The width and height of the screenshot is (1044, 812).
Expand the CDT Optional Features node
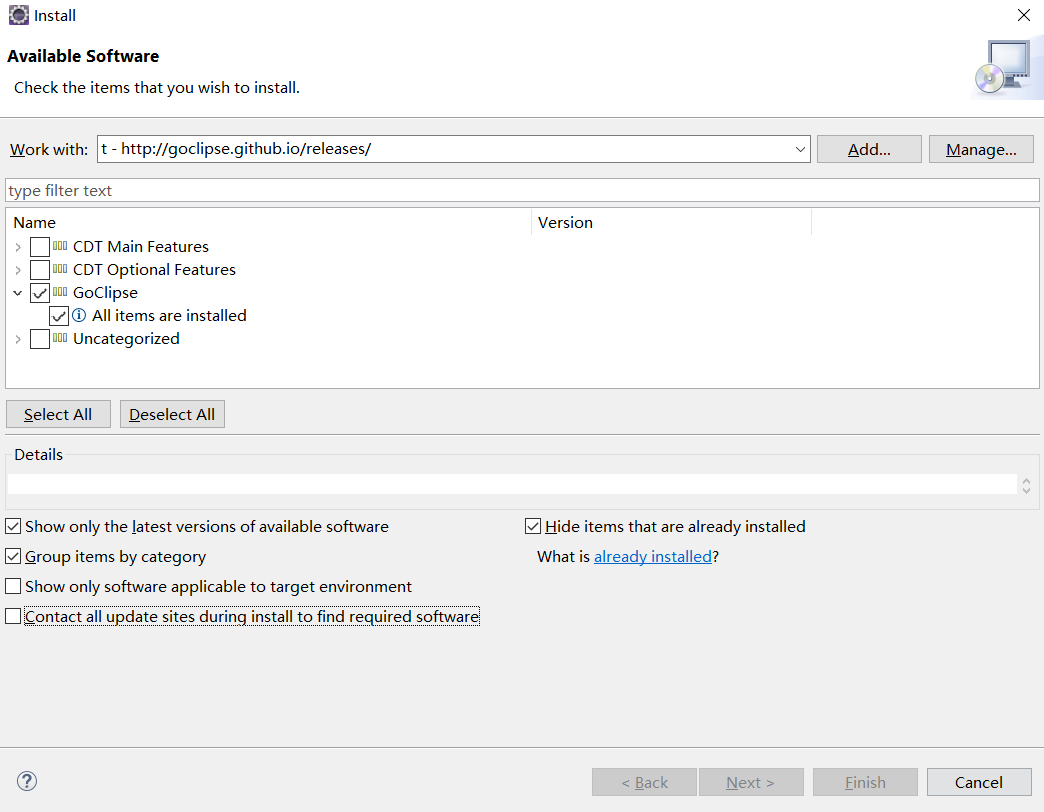18,270
